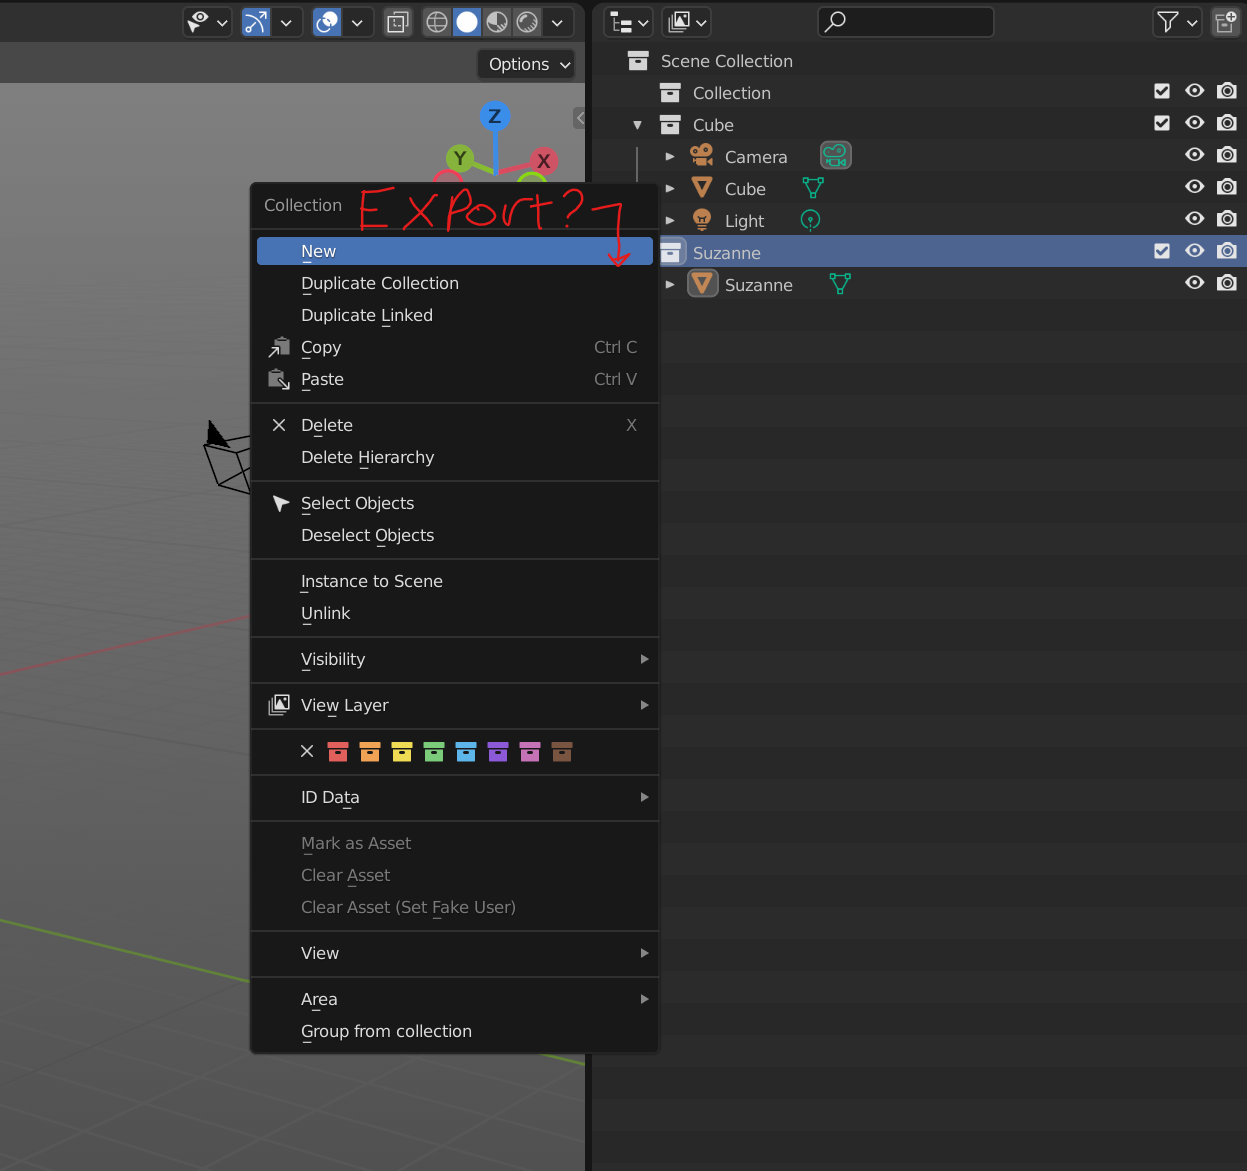Click the outliner search field
1247x1171 pixels.
[x=906, y=22]
